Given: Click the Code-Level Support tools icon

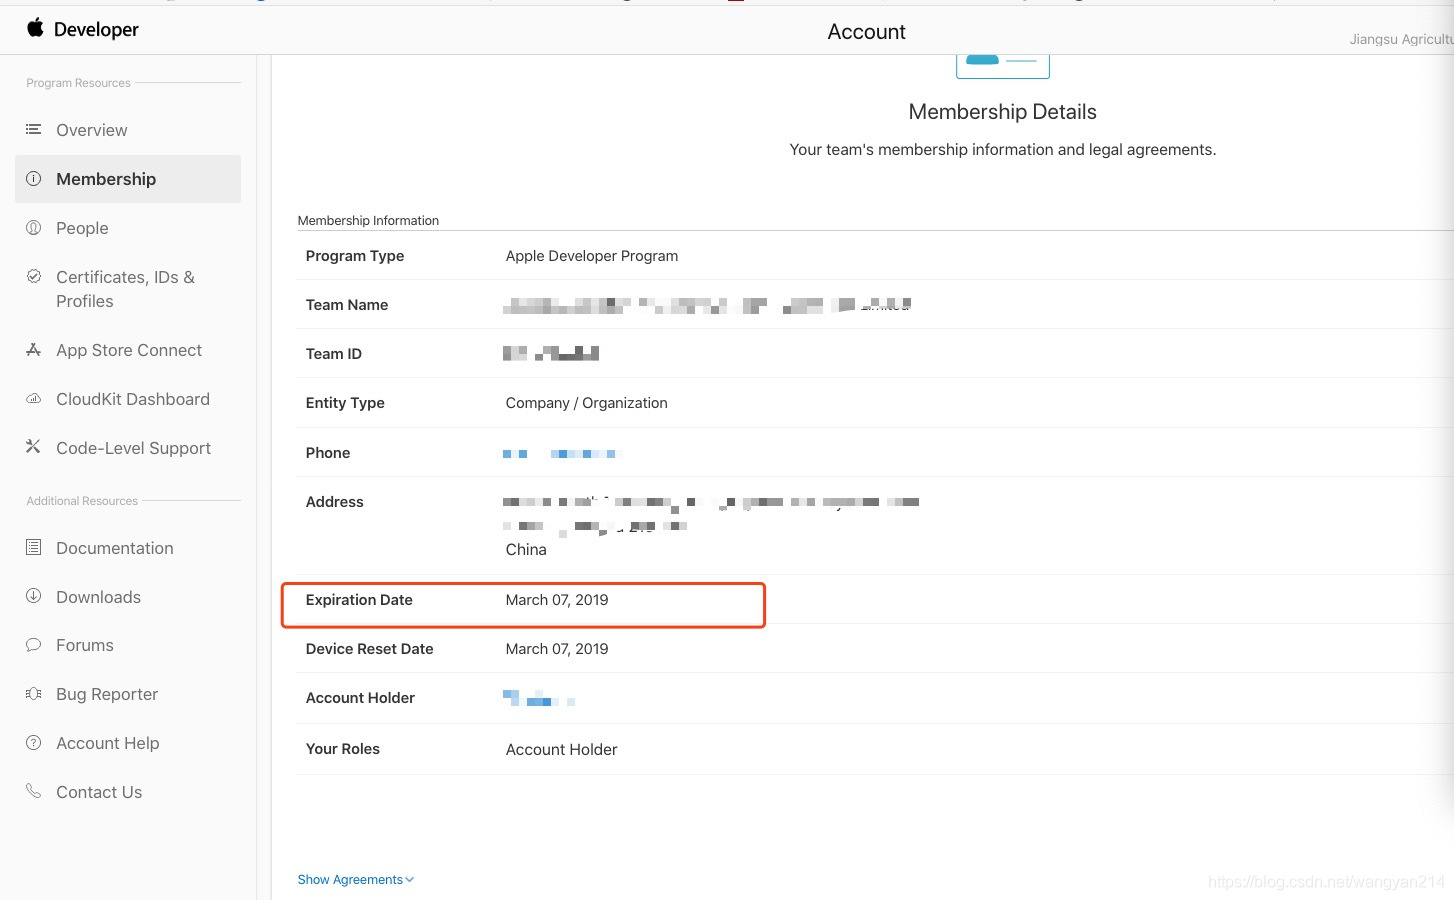Looking at the screenshot, I should point(33,447).
